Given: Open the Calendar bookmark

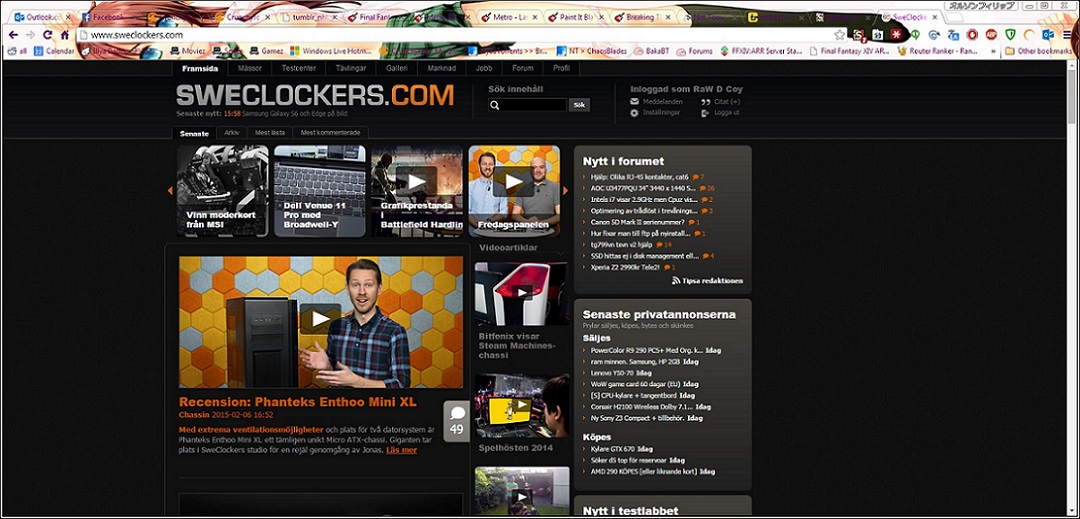Looking at the screenshot, I should click(x=54, y=51).
